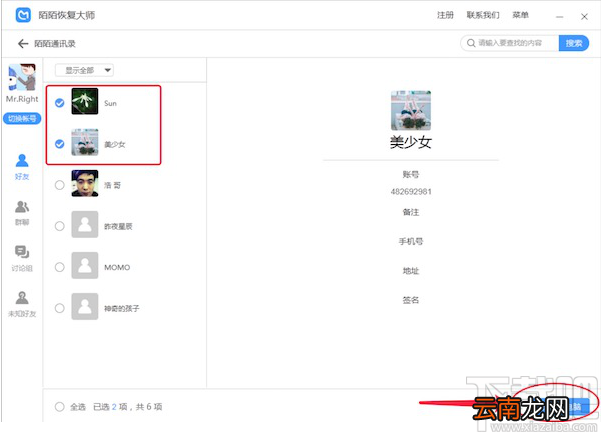
Task: Open the 注册 register menu
Action: click(445, 15)
